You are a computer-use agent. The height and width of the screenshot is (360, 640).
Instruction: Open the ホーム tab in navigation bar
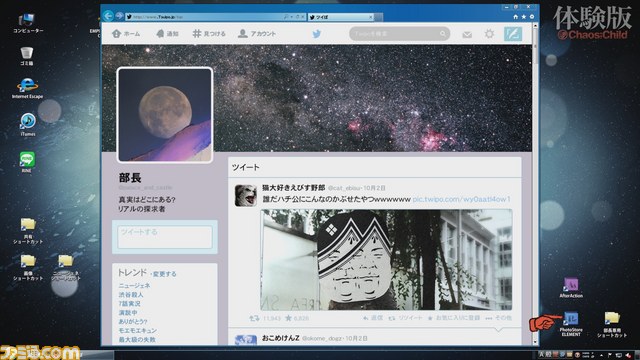[126, 34]
